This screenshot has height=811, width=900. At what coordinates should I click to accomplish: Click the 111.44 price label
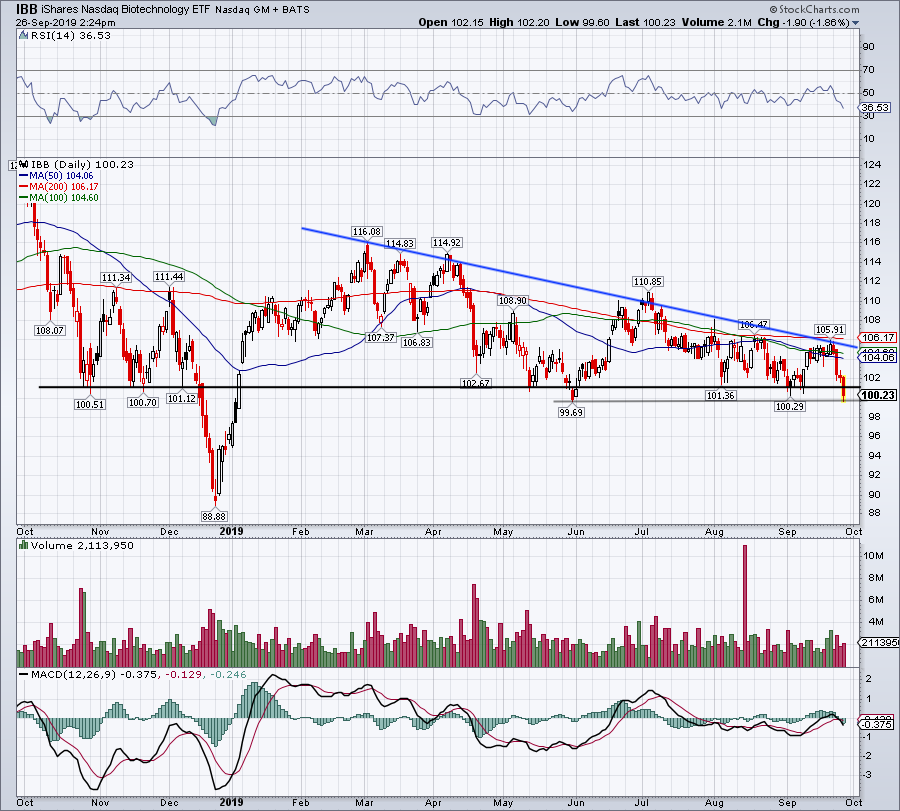point(169,277)
